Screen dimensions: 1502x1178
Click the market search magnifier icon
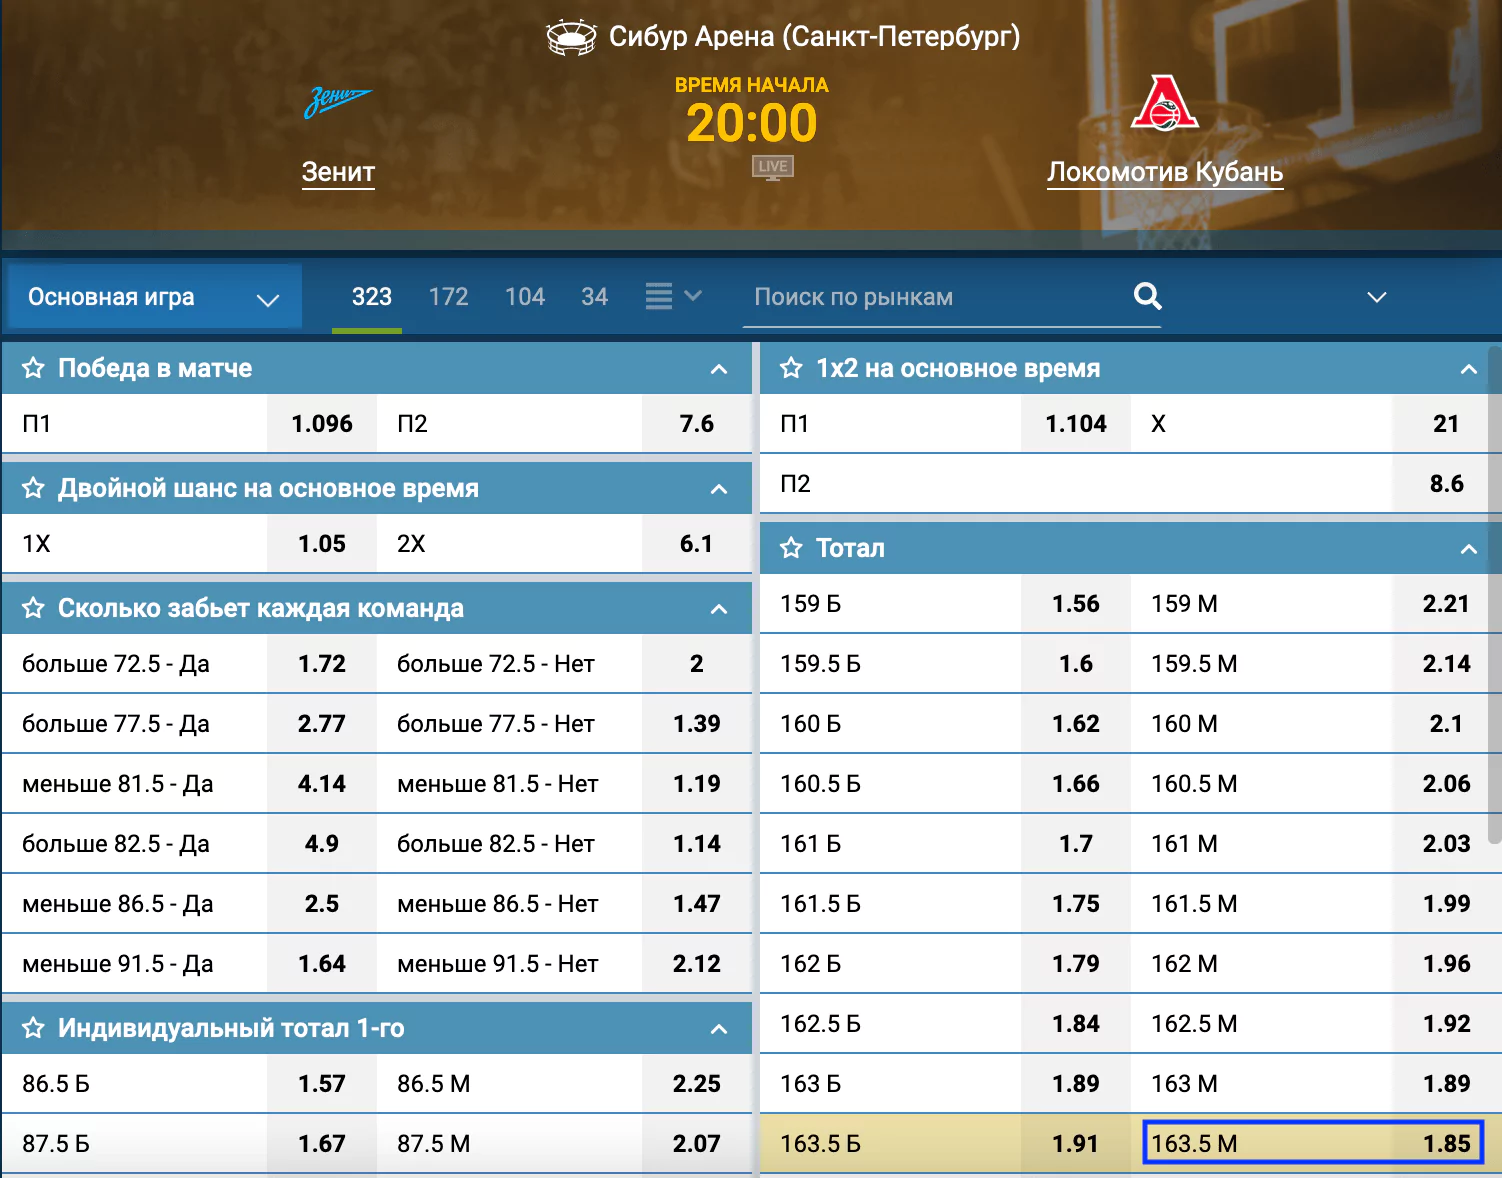coord(1147,296)
